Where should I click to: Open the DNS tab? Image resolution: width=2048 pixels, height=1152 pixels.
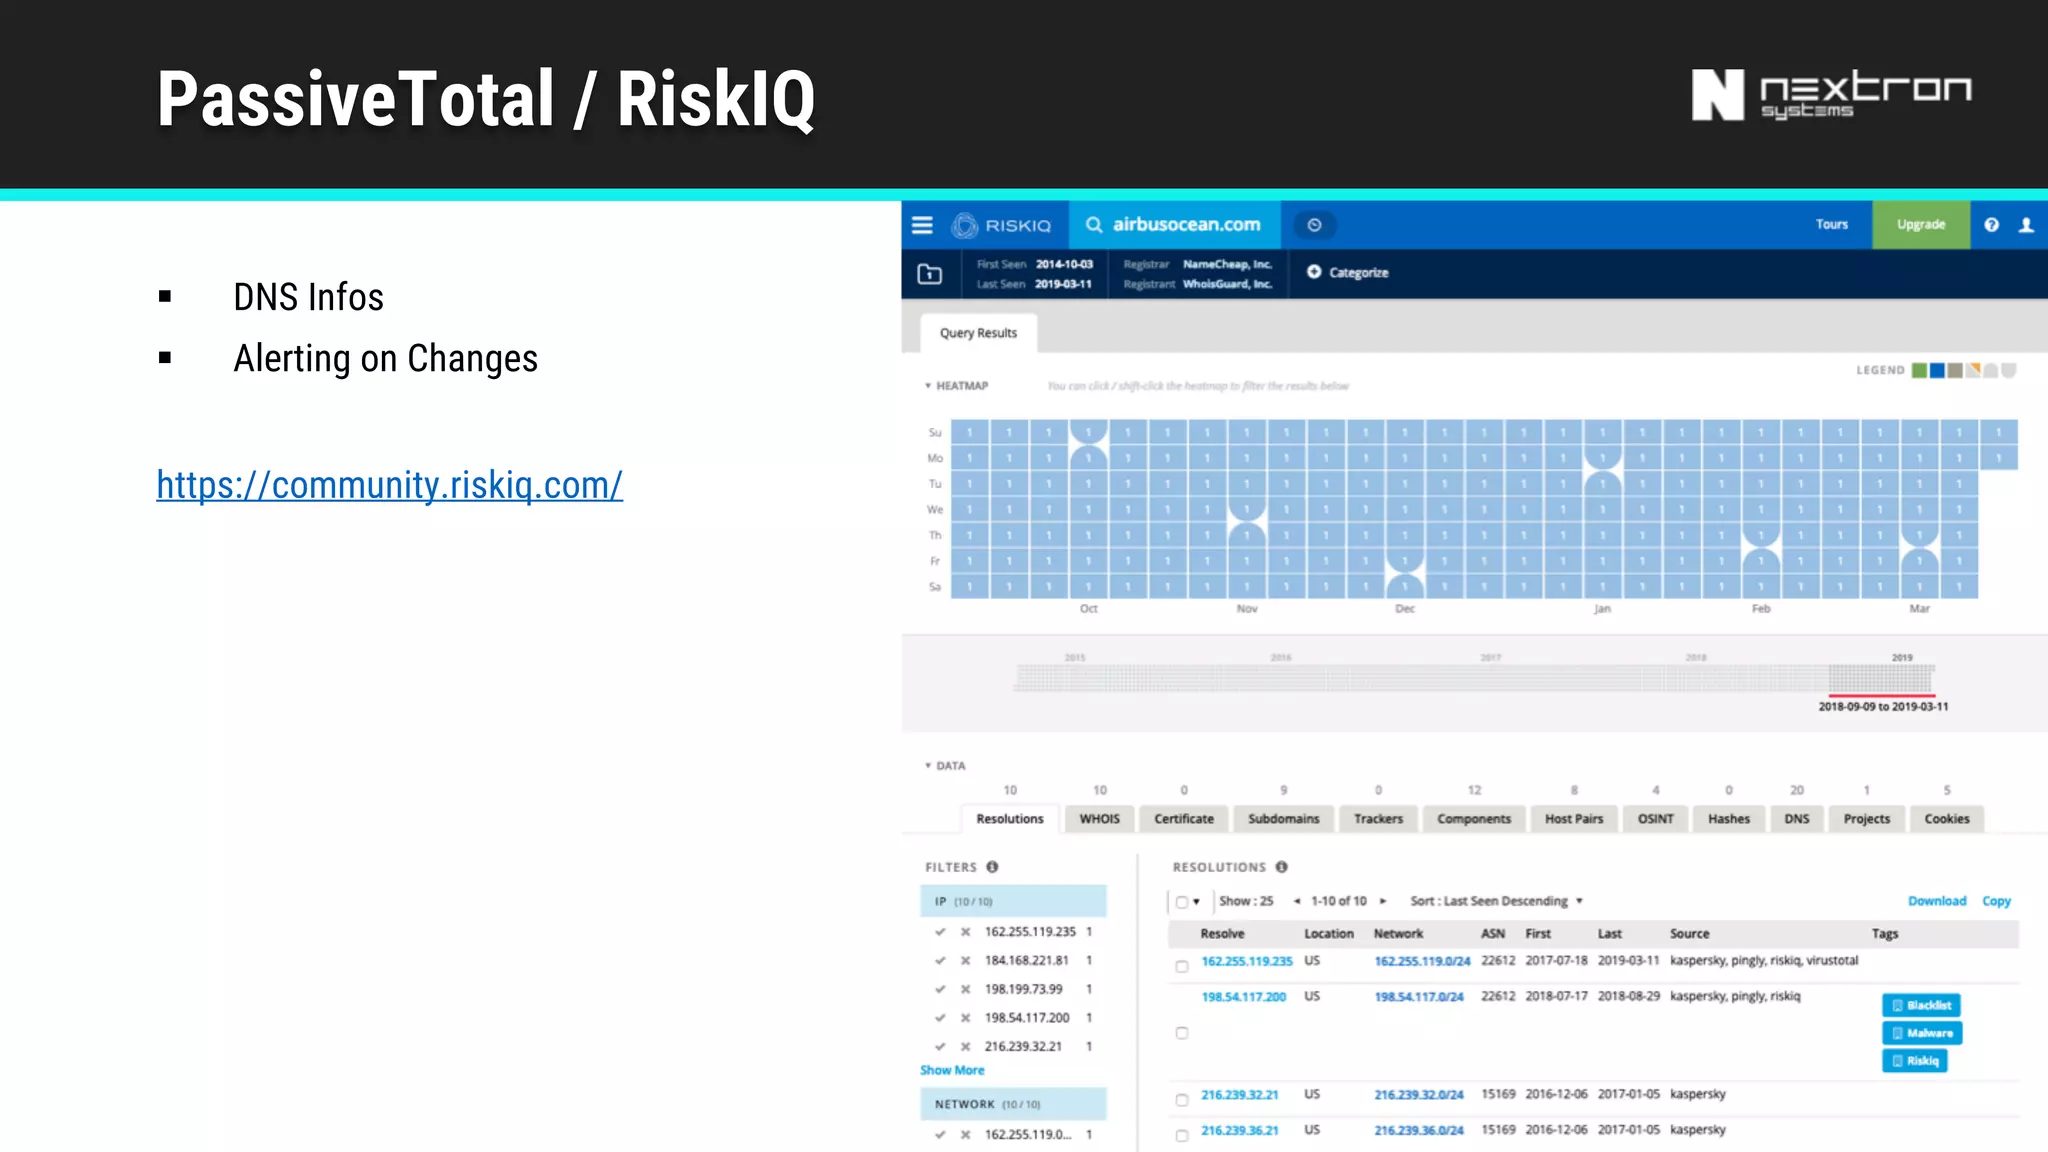pyautogui.click(x=1797, y=818)
